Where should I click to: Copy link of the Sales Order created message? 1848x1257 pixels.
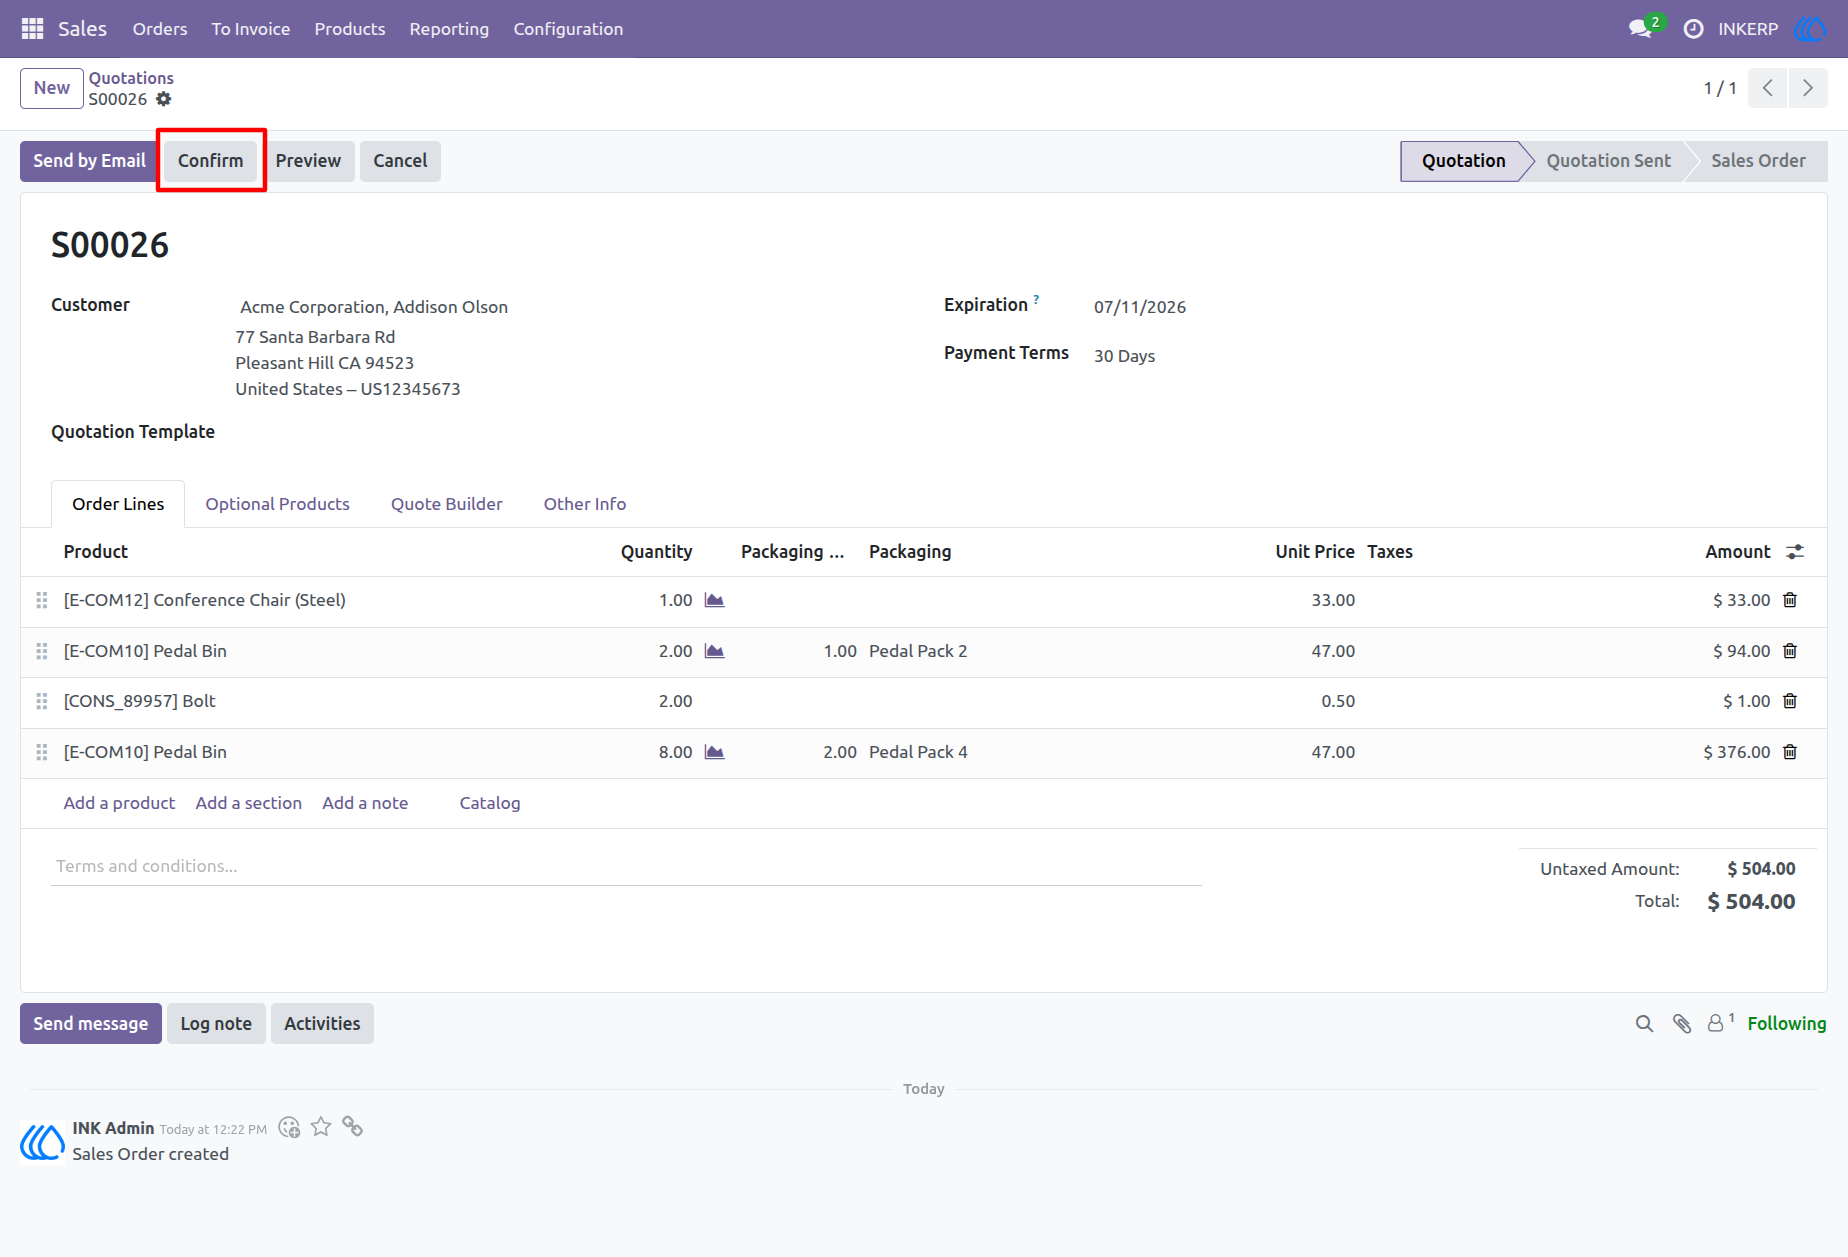point(352,1127)
